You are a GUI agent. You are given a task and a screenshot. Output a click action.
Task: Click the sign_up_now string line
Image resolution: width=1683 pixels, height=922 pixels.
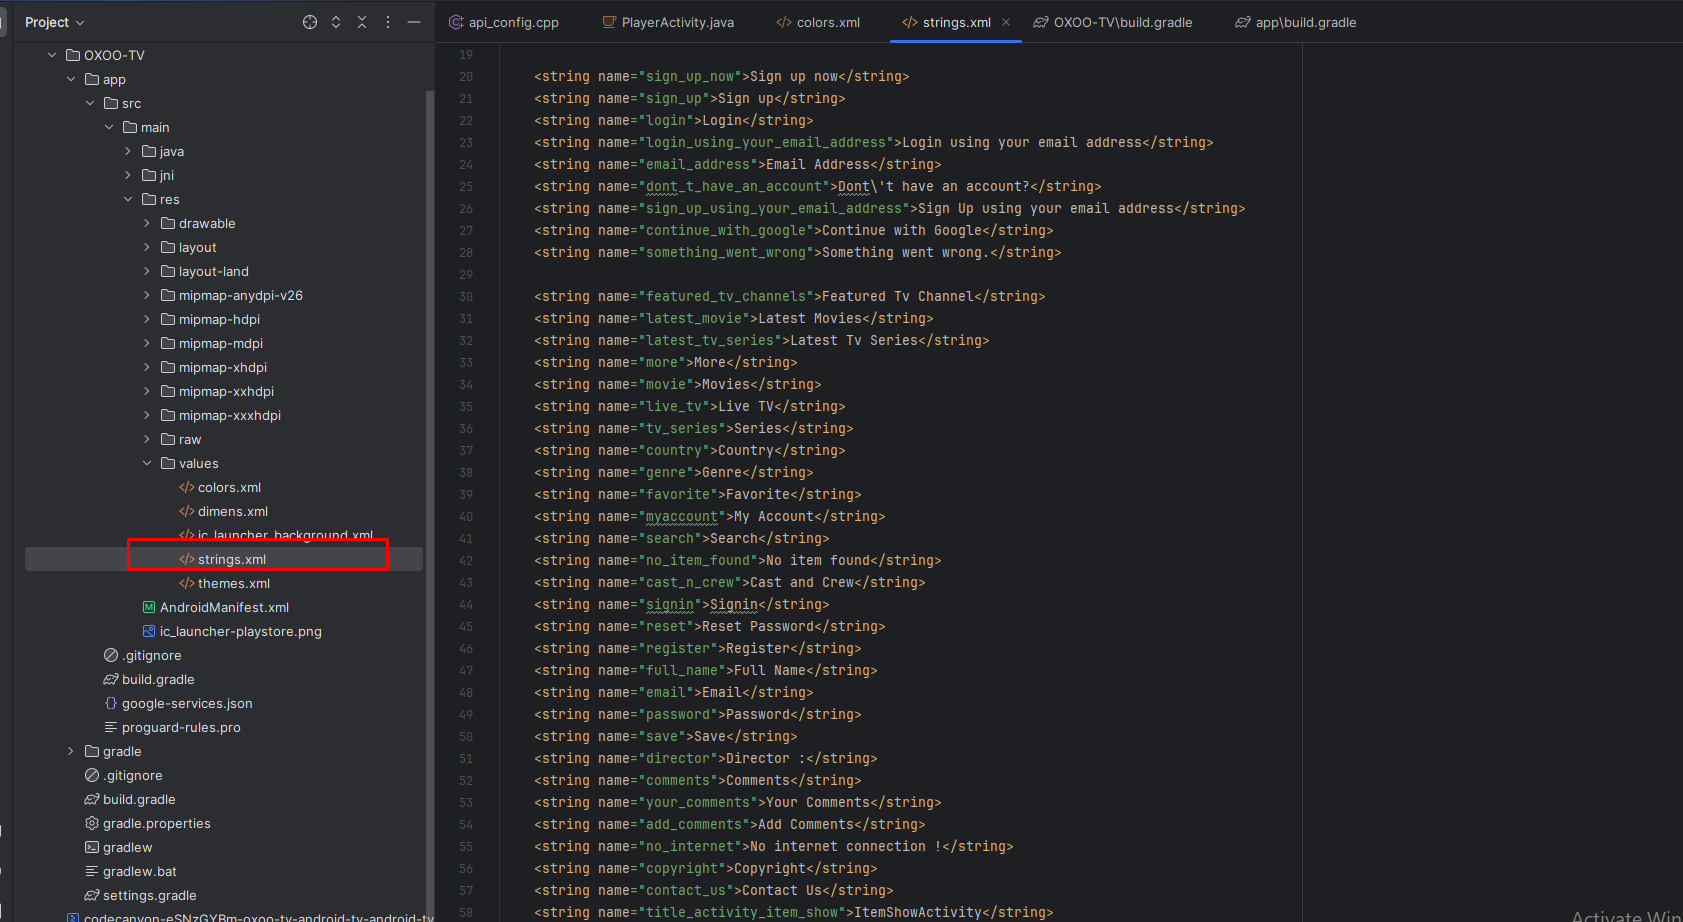(722, 76)
